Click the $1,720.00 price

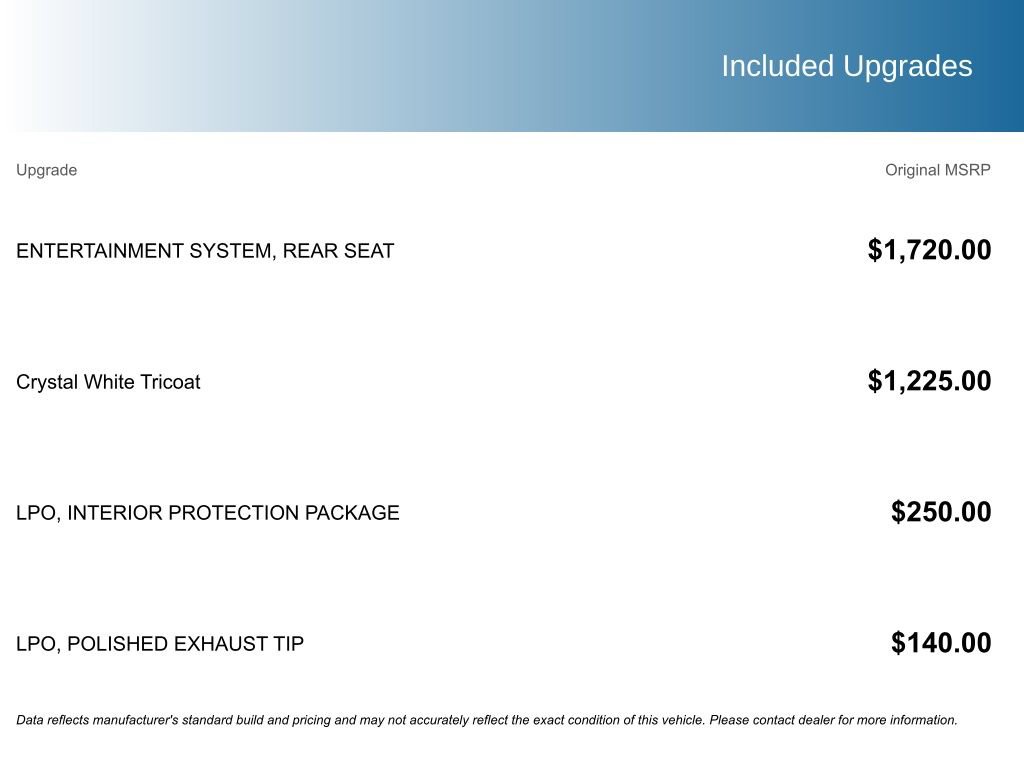pos(929,250)
